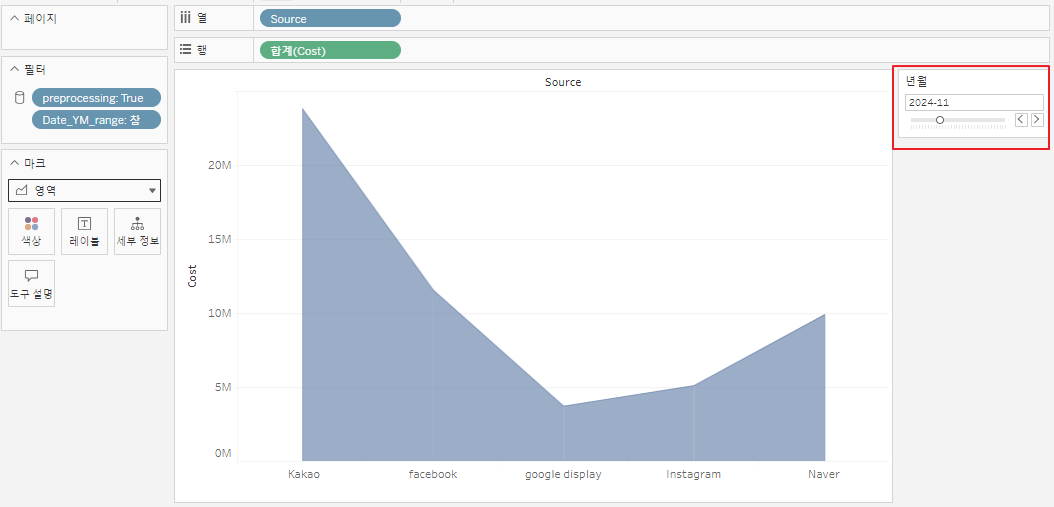
Task: Click the Kakao axis label
Action: (x=304, y=474)
